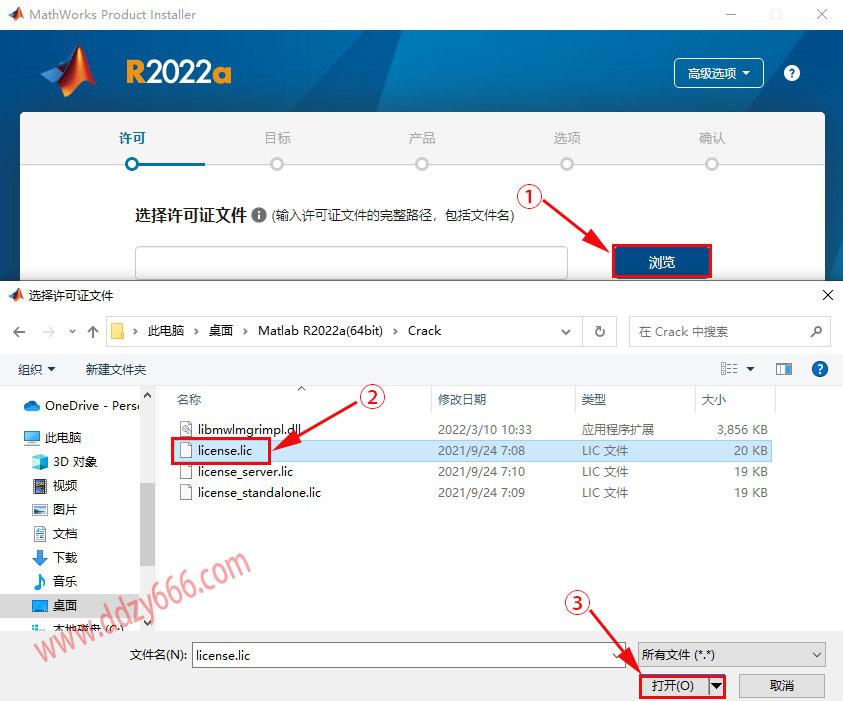
Task: Click the 浏览 browse button
Action: click(661, 262)
